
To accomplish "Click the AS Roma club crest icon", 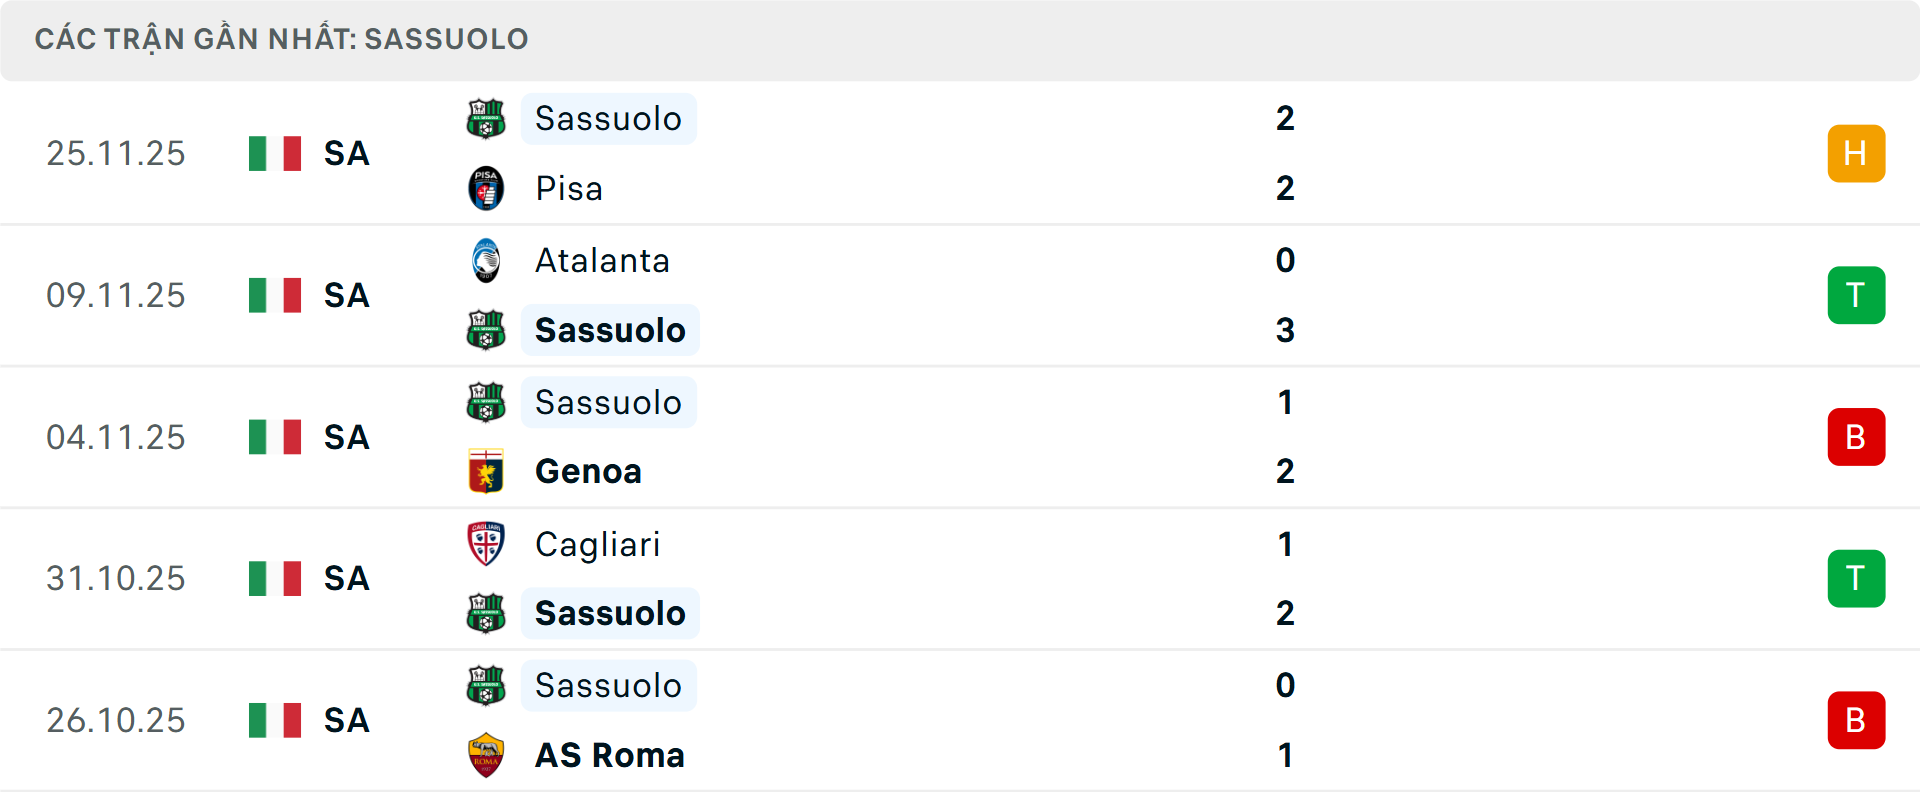I will (486, 755).
